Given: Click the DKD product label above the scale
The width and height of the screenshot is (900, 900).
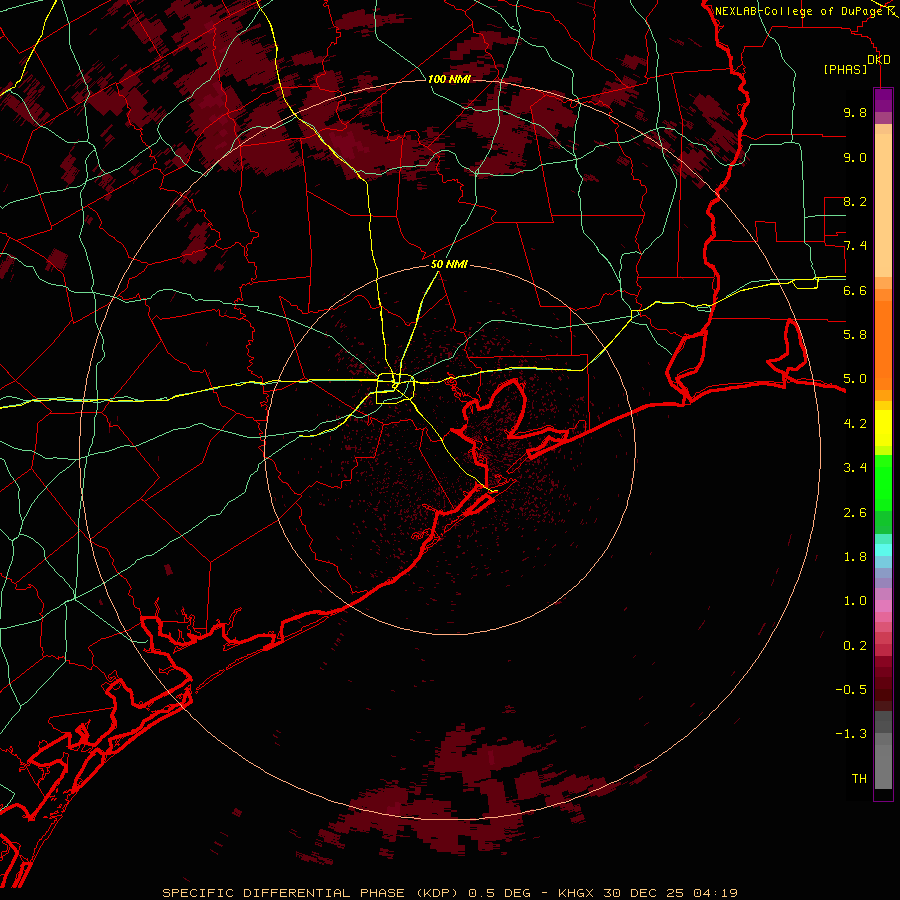Looking at the screenshot, I should coord(879,60).
